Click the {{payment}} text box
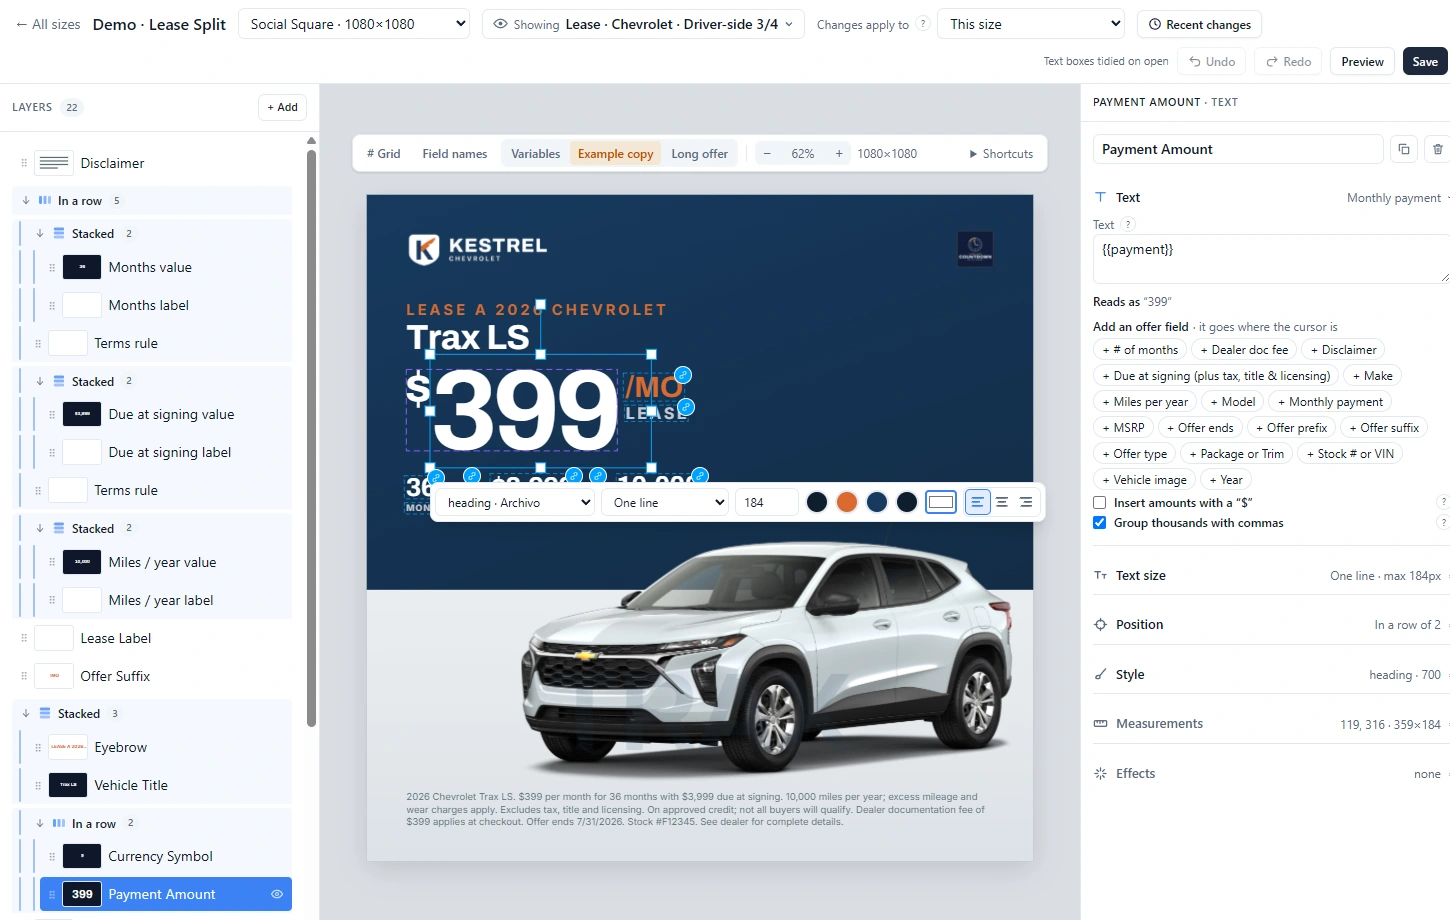1450x920 pixels. click(x=1271, y=259)
